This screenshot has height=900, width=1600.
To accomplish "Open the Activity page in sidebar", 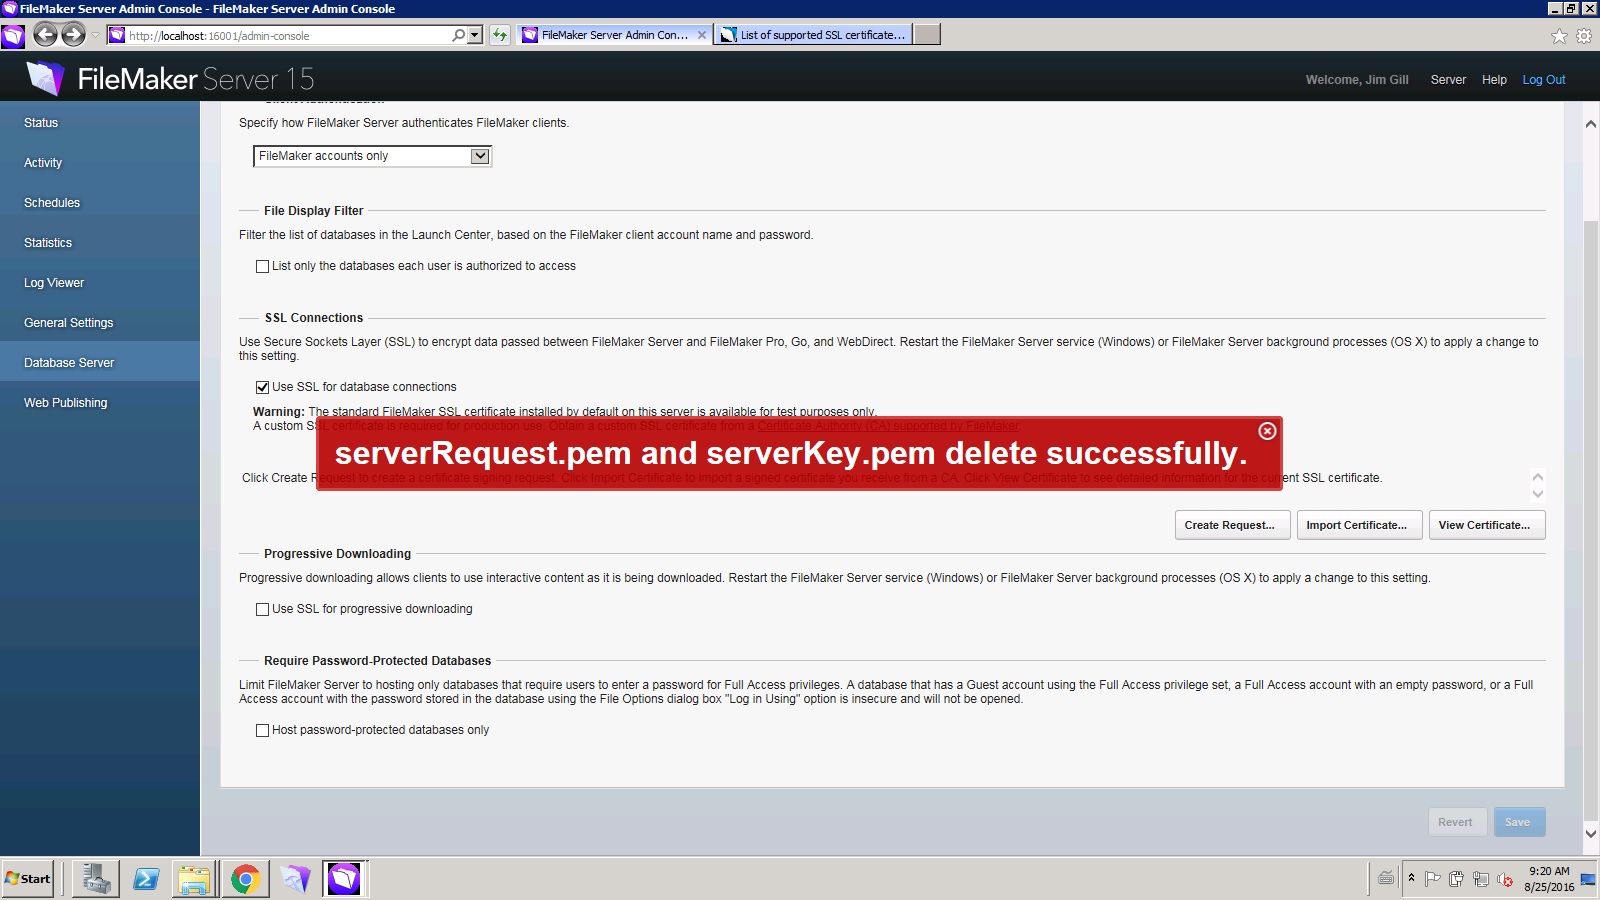I will (x=100, y=163).
